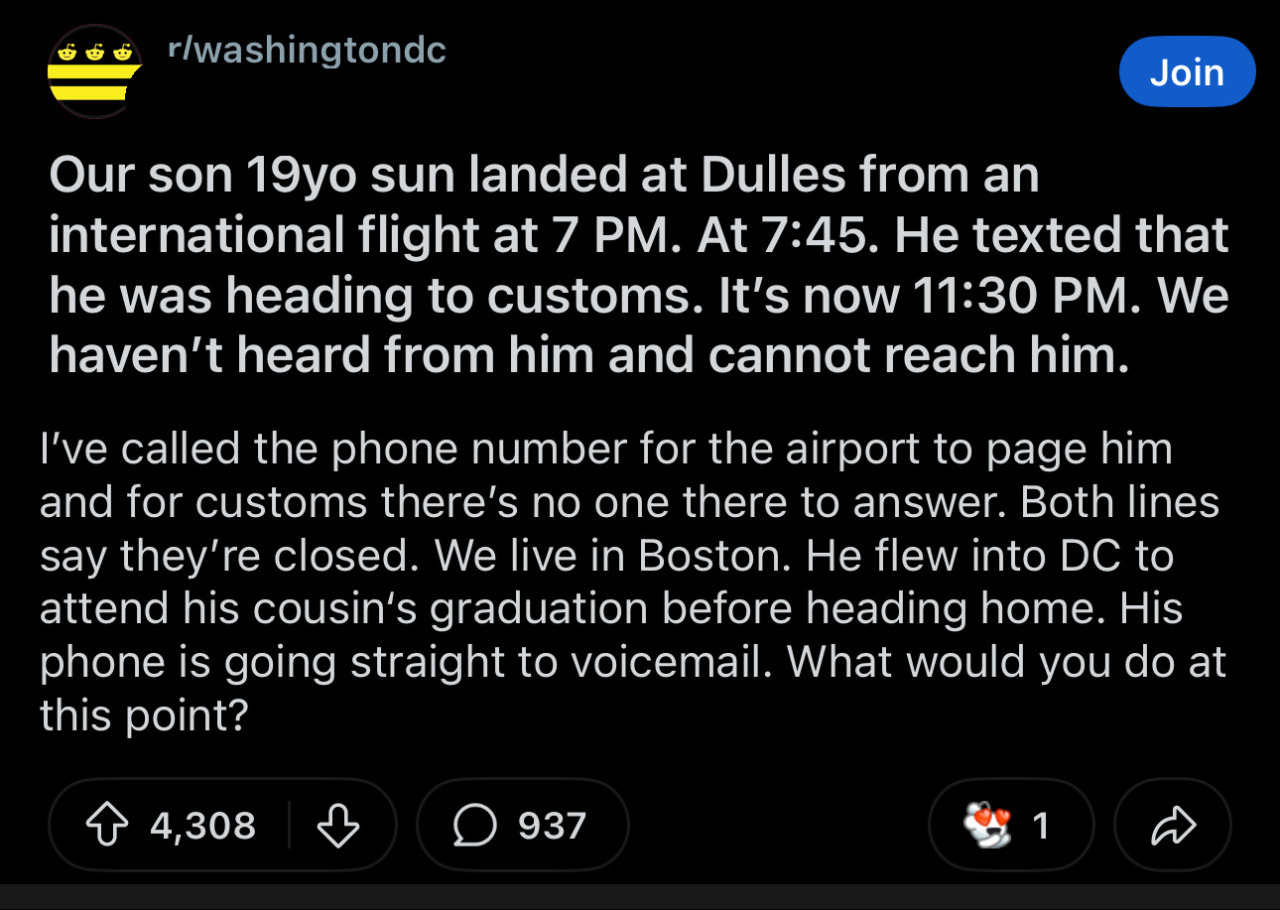Tap the award count showing 1

pos(1040,826)
